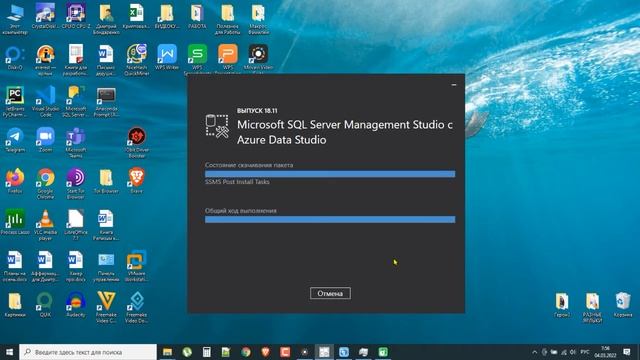Open File Explorer from the taskbar
Viewport: 640px width, 360px height.
(x=167, y=352)
